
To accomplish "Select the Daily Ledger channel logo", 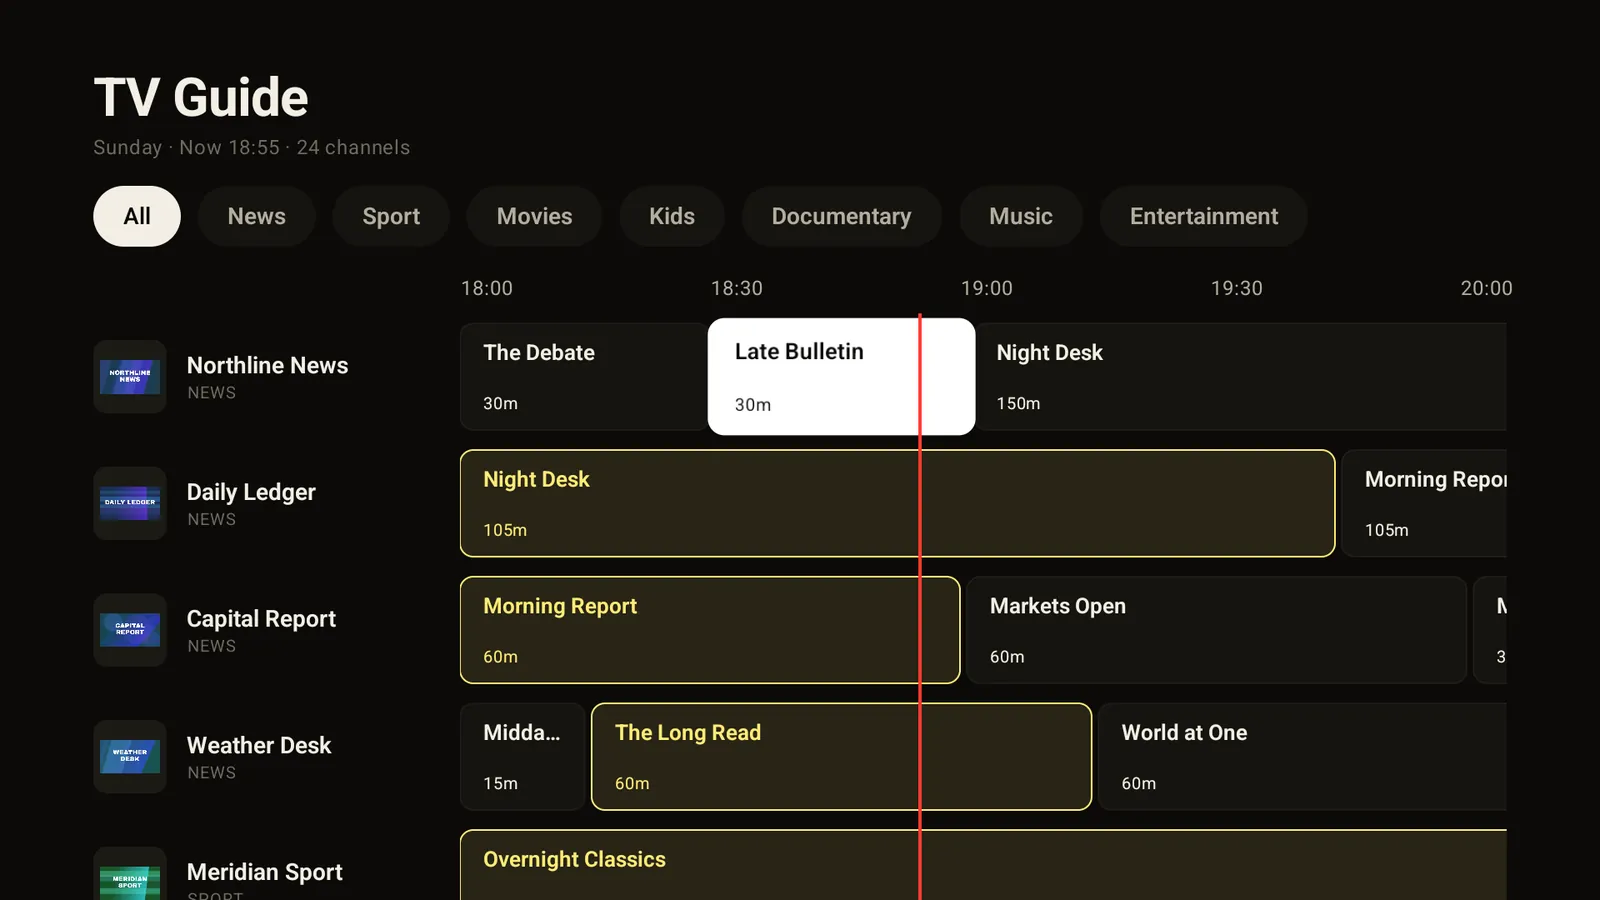I will (x=130, y=503).
